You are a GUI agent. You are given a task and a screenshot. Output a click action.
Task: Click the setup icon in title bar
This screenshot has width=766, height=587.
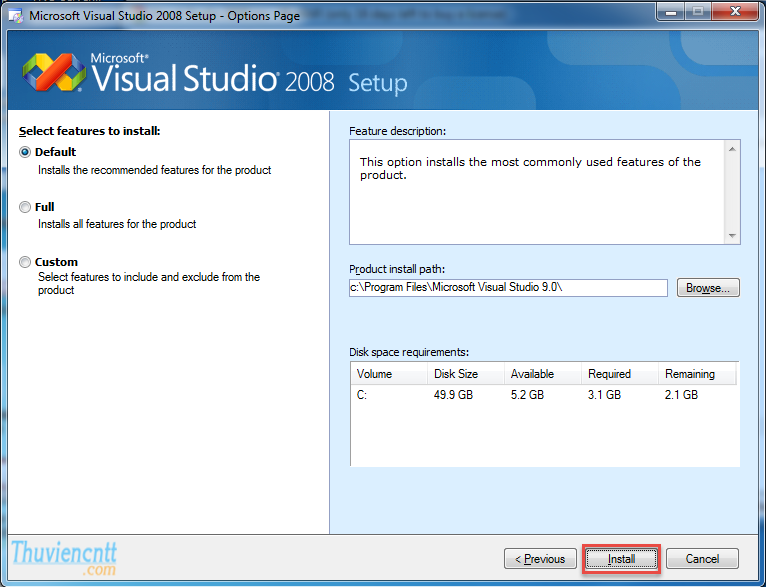(16, 16)
